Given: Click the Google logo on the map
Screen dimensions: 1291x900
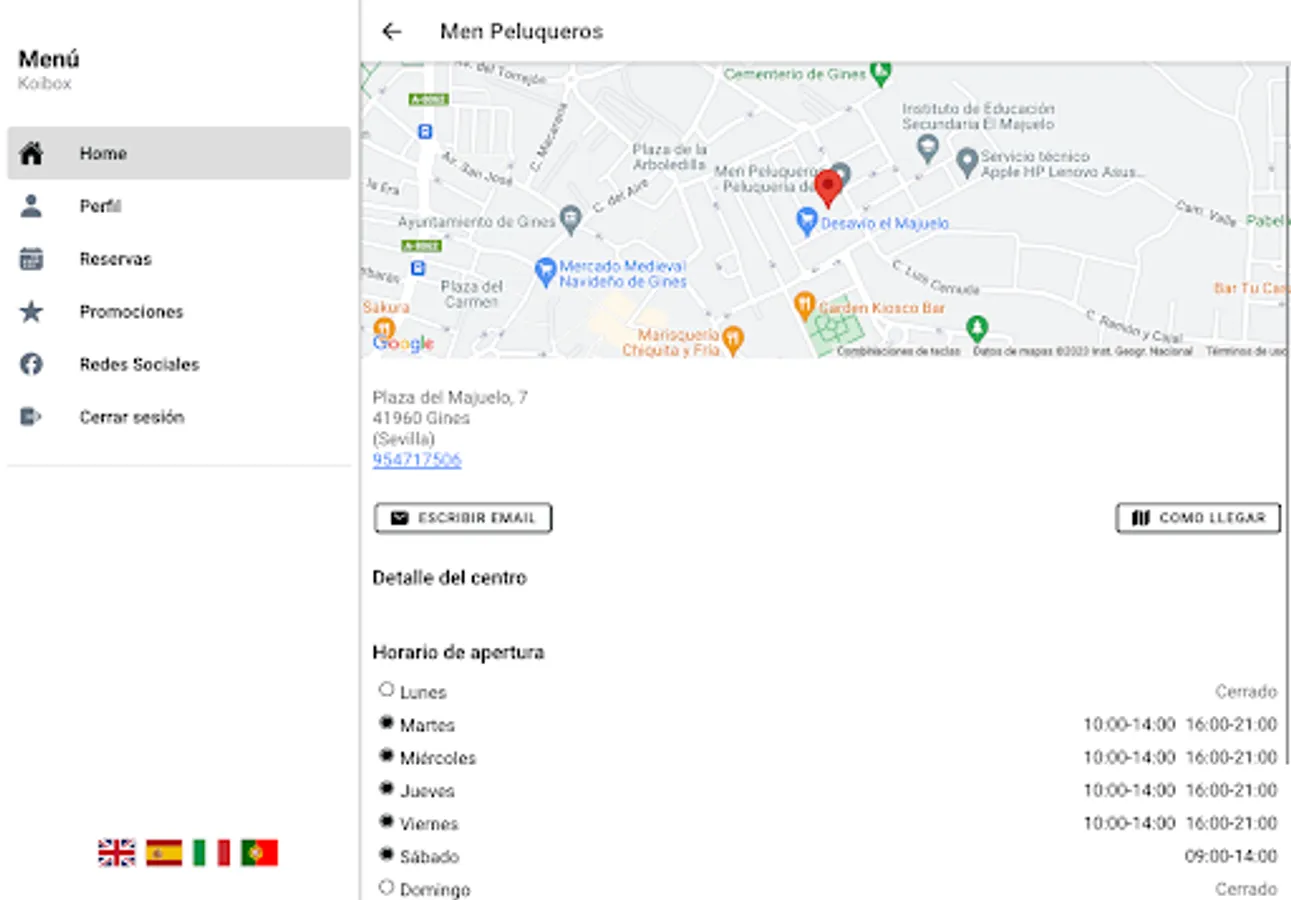Looking at the screenshot, I should tap(403, 343).
